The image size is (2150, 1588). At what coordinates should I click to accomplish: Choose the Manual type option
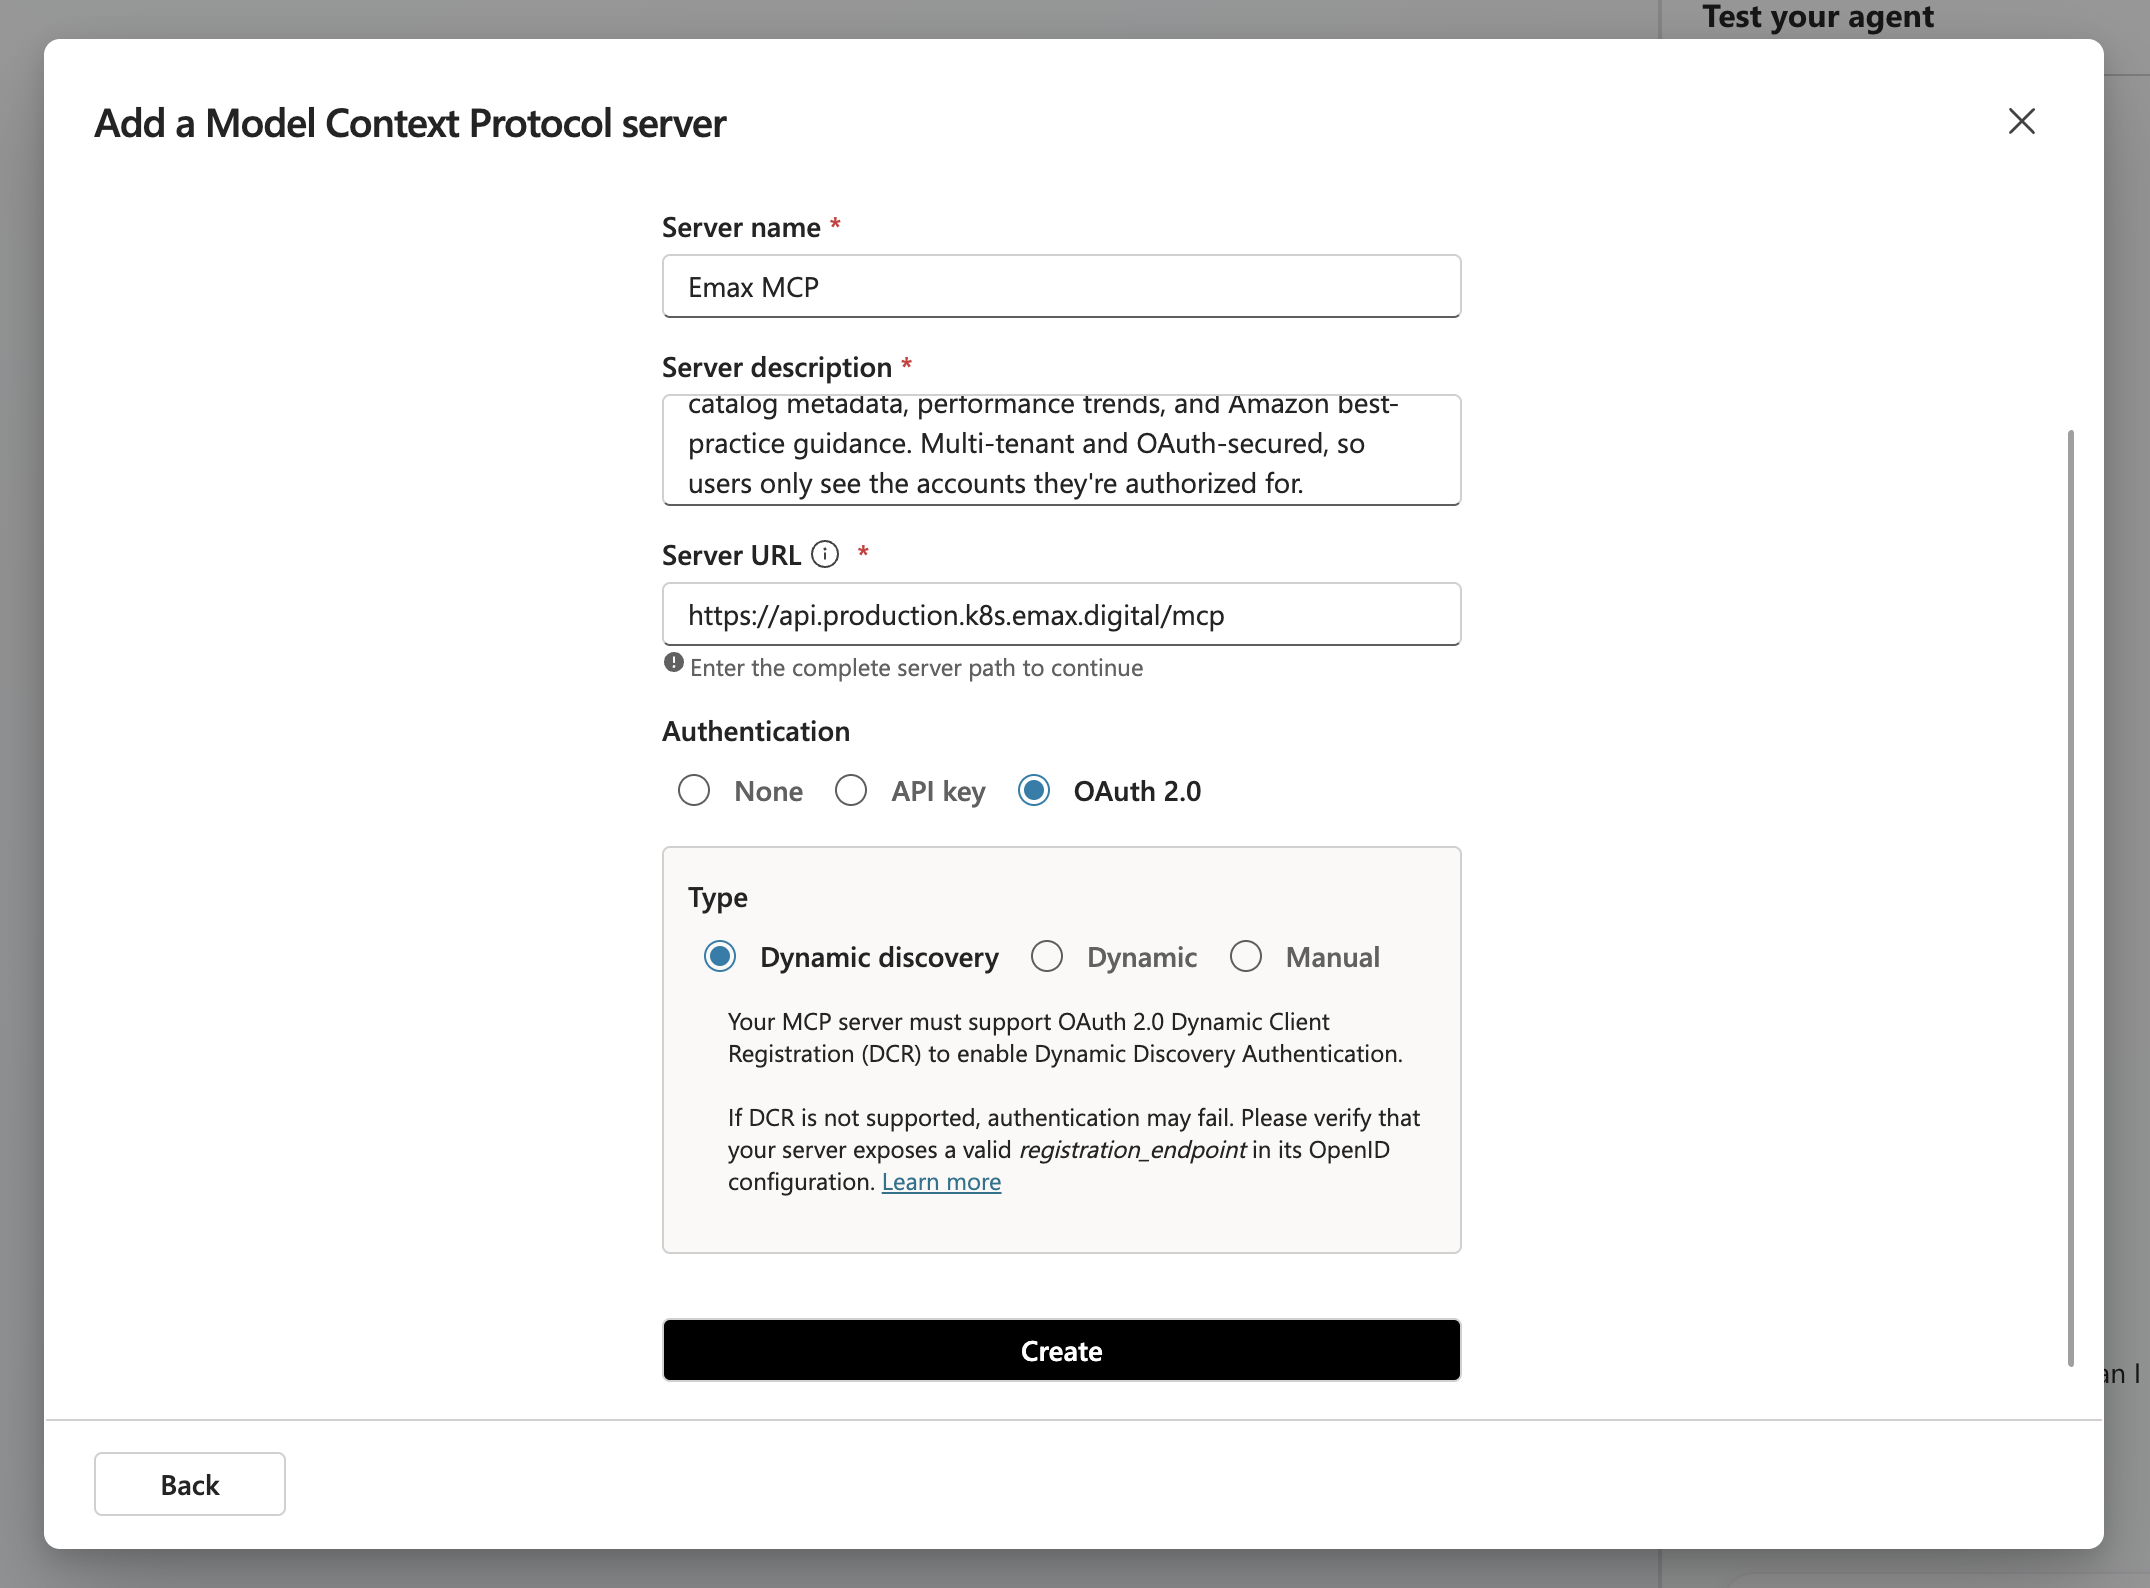pos(1246,957)
